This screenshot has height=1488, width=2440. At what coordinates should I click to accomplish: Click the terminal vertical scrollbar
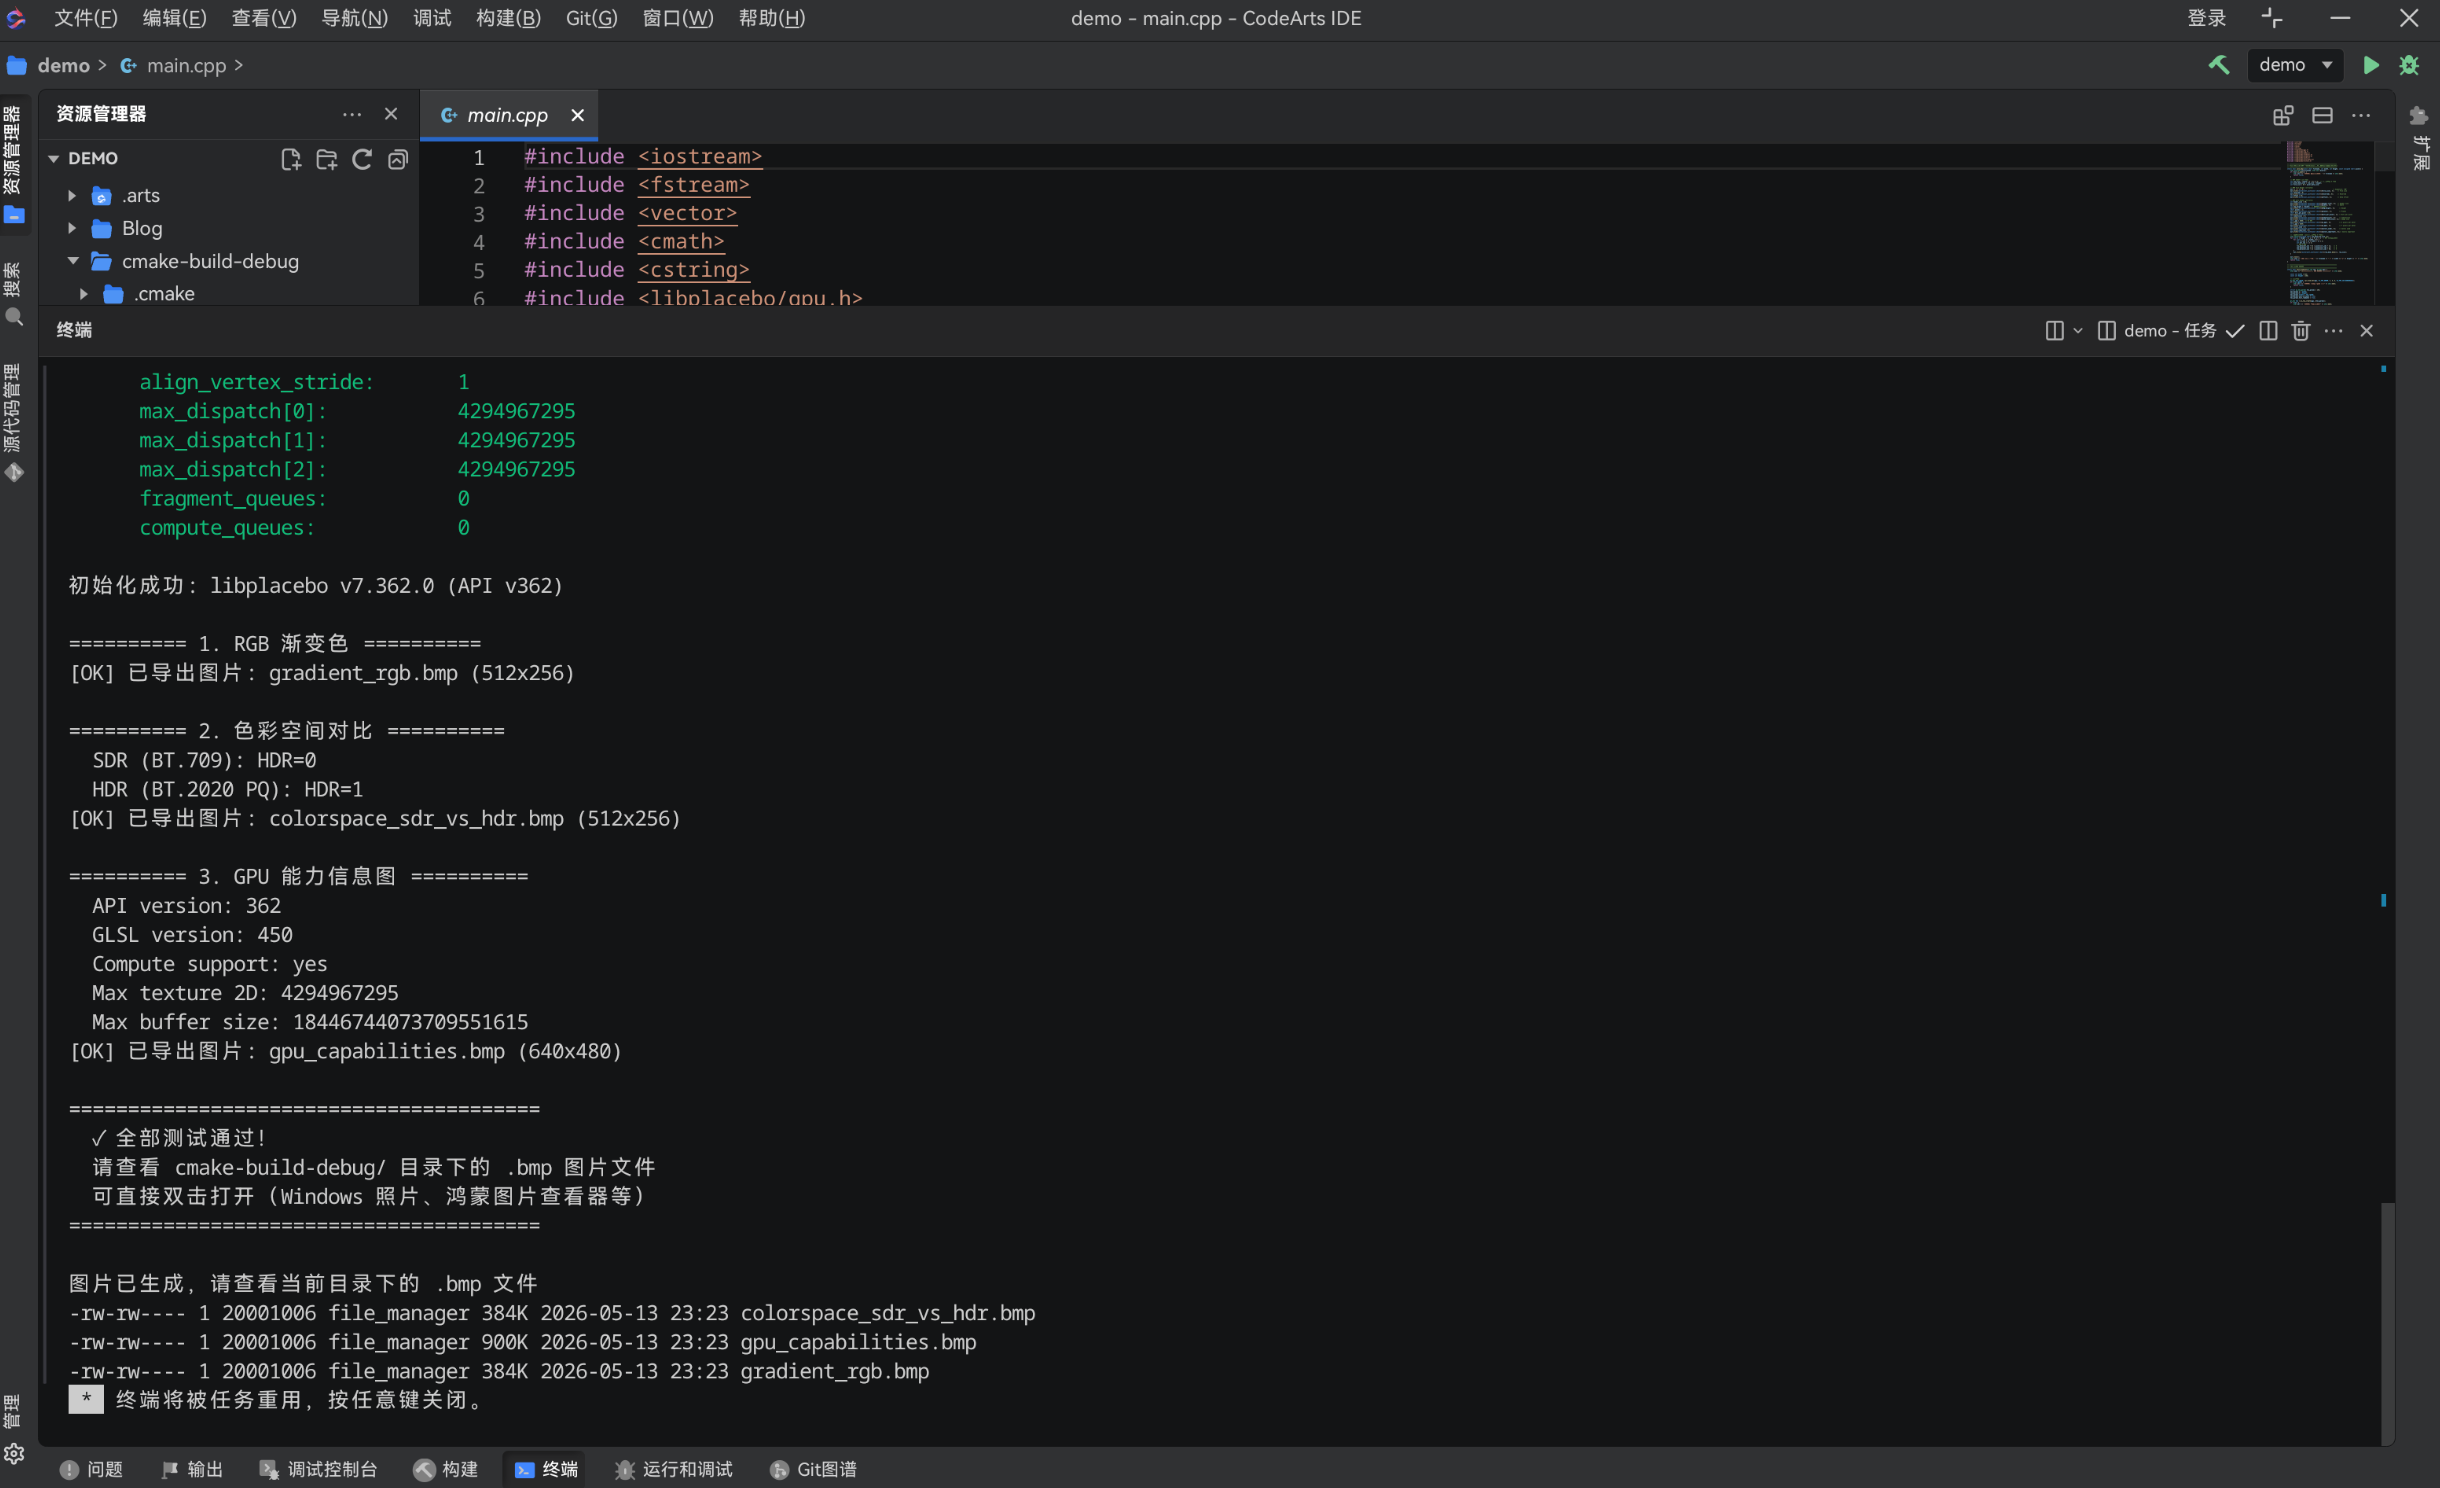click(2388, 1322)
